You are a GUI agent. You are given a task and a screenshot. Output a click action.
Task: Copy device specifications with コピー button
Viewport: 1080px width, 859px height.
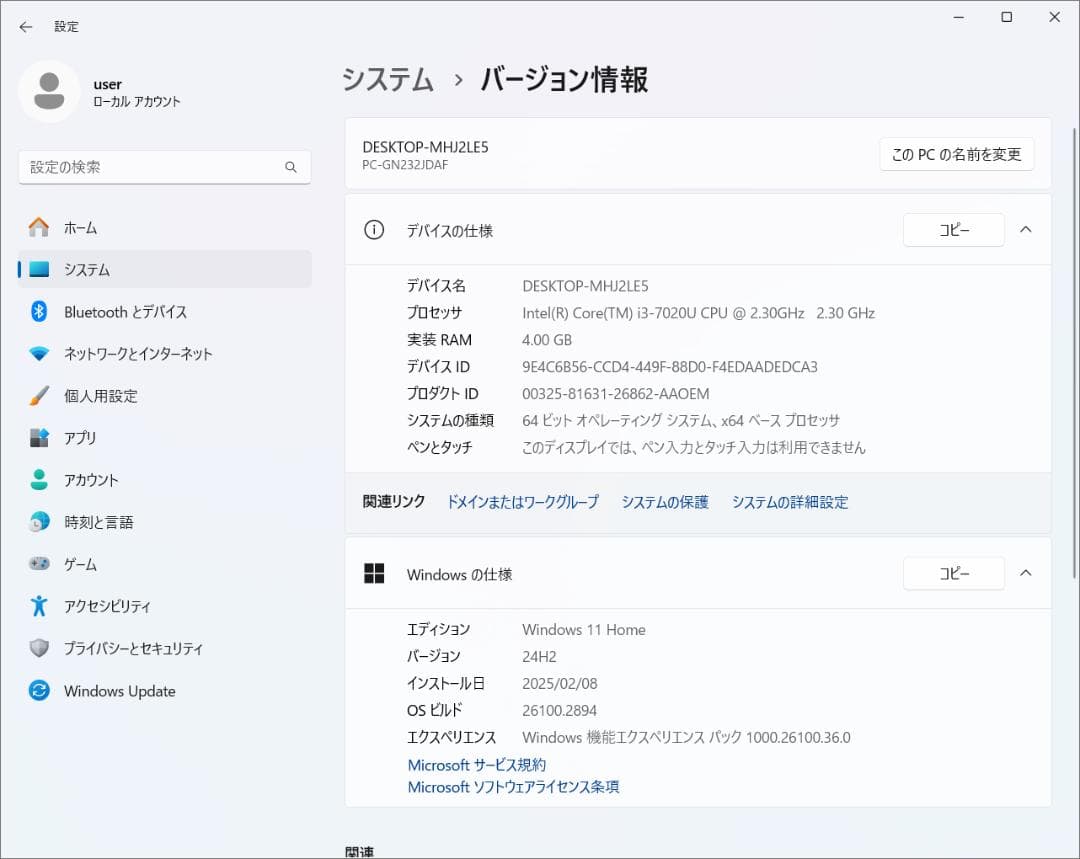pos(953,230)
